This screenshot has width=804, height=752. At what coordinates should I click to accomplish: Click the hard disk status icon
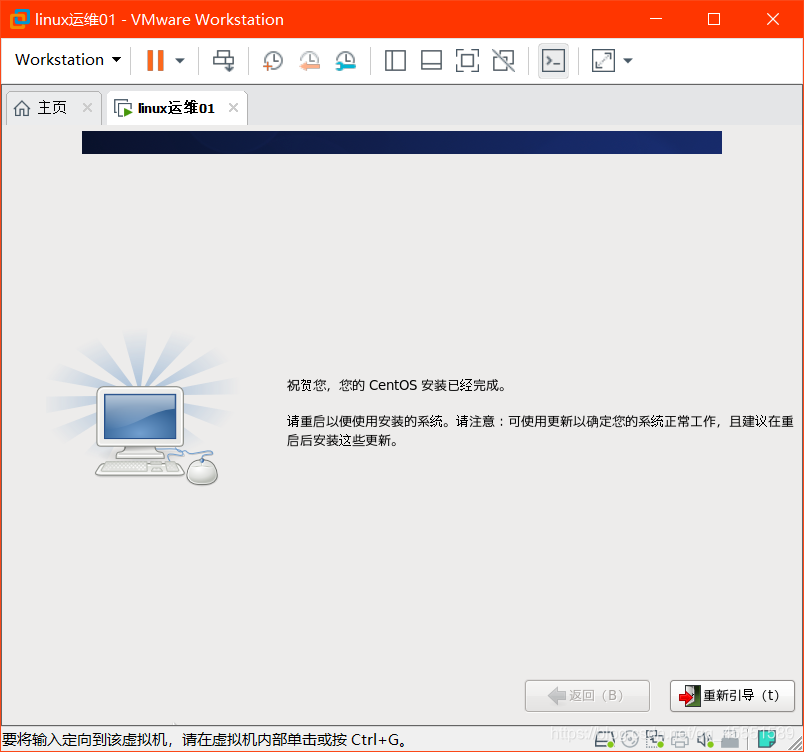(605, 739)
